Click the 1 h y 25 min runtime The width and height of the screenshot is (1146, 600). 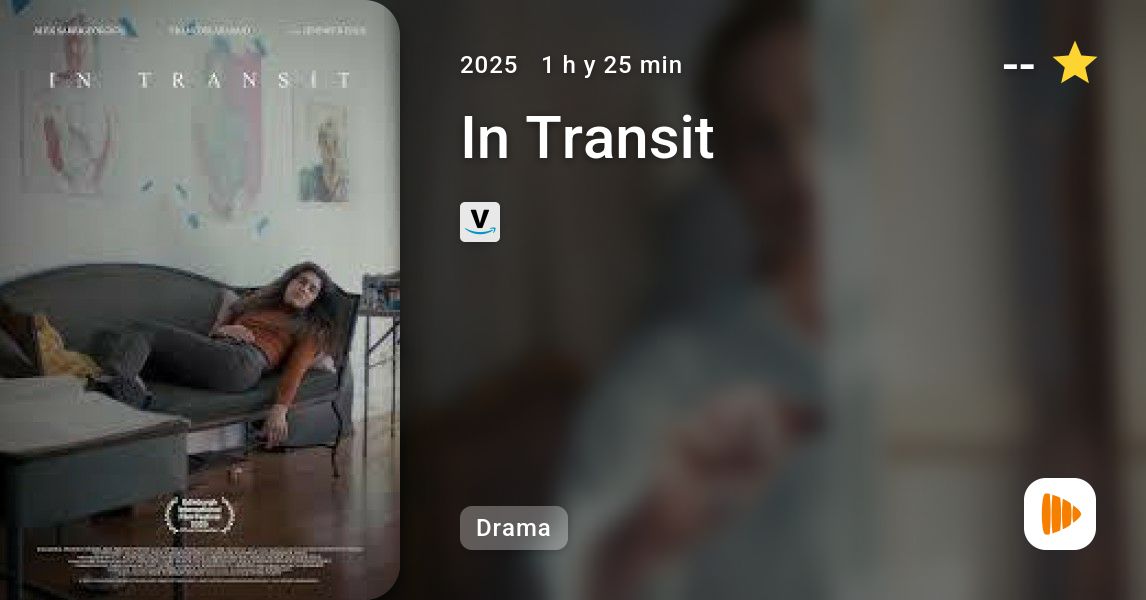click(612, 65)
